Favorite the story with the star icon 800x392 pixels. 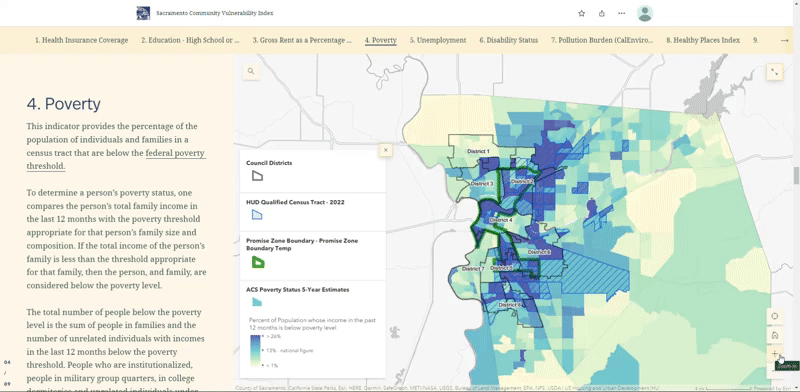pos(582,13)
